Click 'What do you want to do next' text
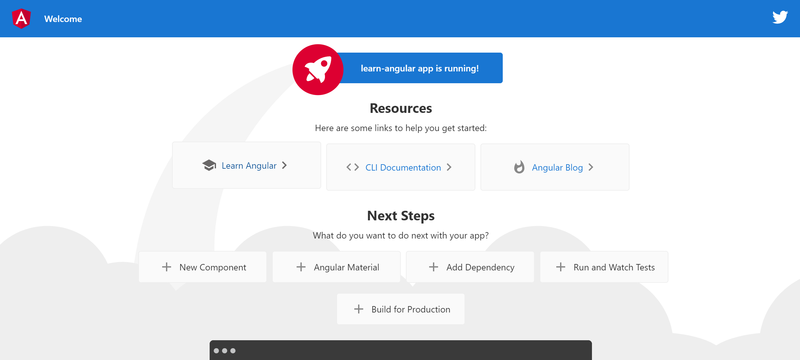The image size is (800, 360). (x=401, y=236)
